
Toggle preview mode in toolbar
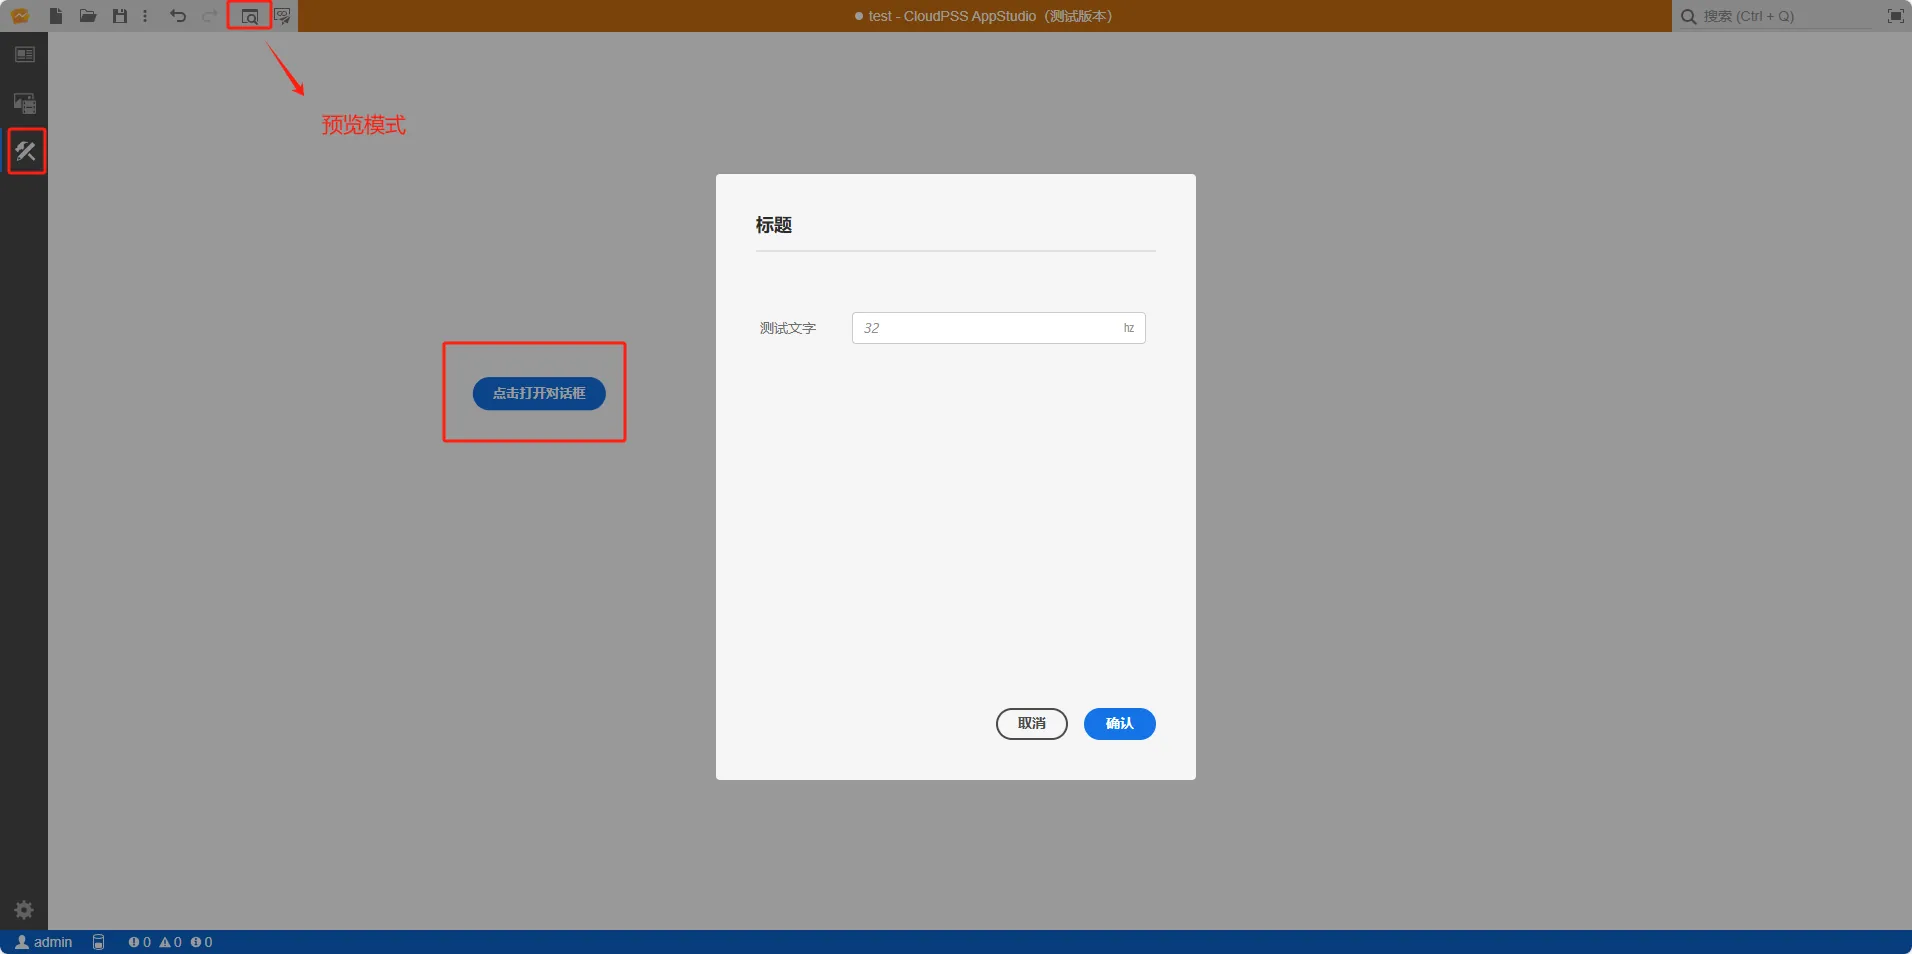click(250, 16)
